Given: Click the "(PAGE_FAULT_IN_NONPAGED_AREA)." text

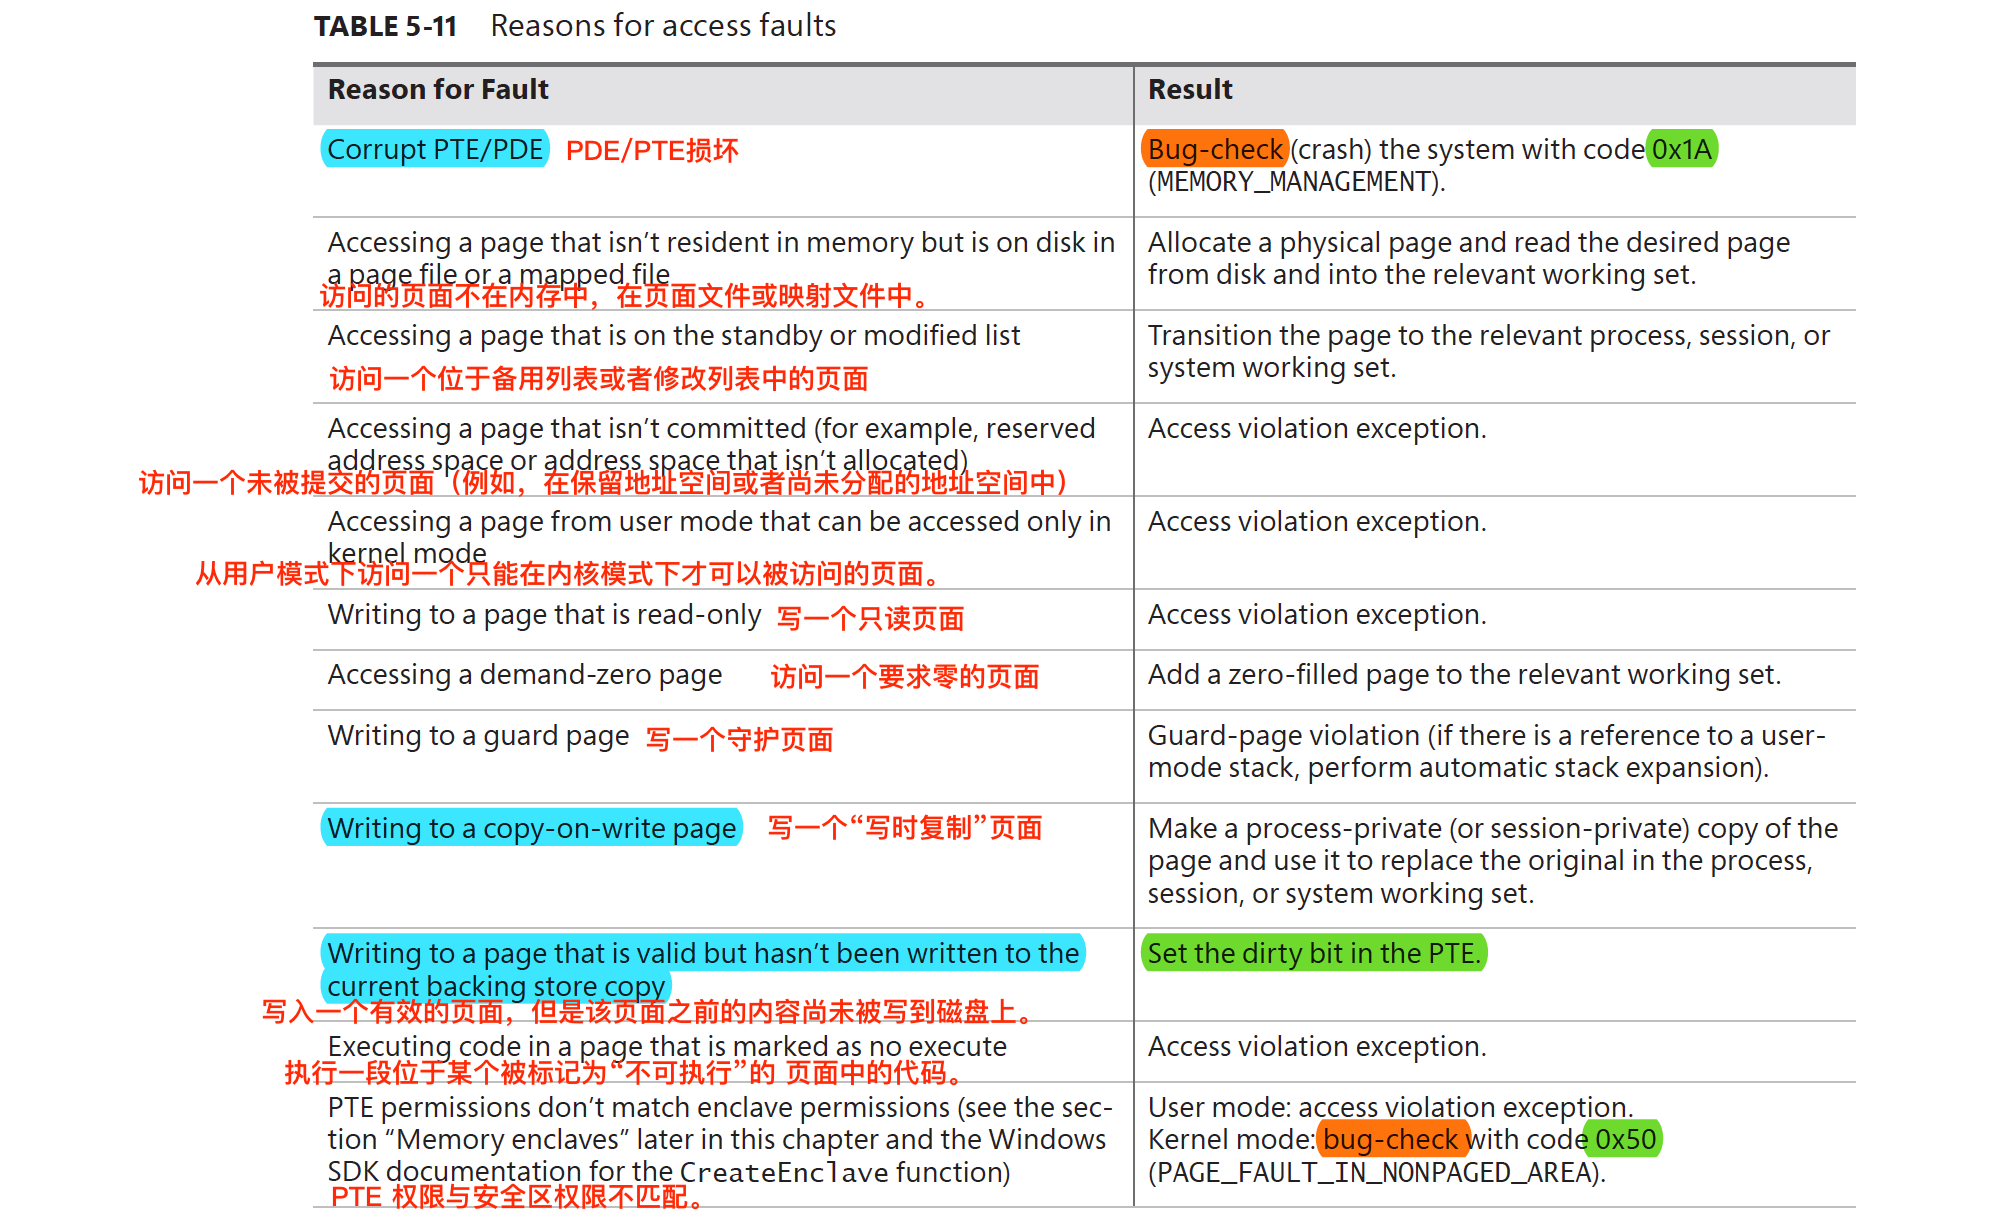Looking at the screenshot, I should click(1376, 1173).
